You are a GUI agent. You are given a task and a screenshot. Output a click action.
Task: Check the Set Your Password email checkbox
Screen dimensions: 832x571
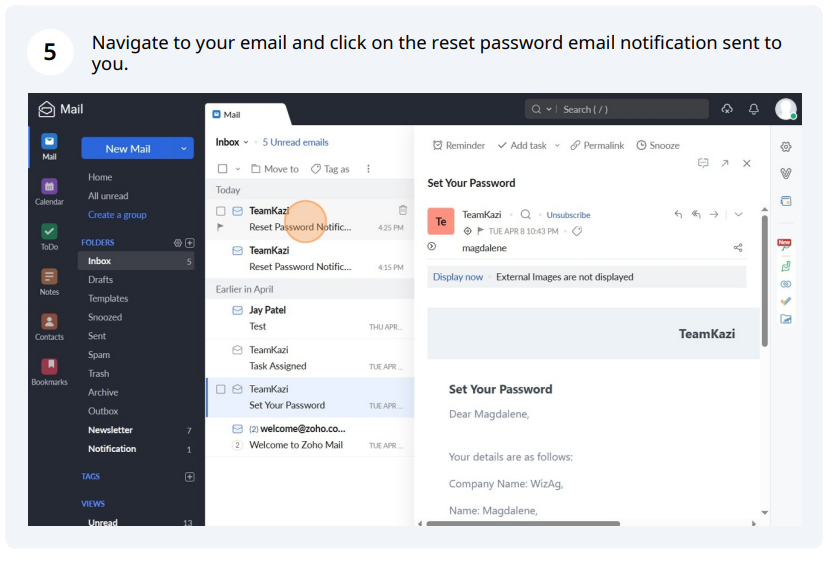221,390
